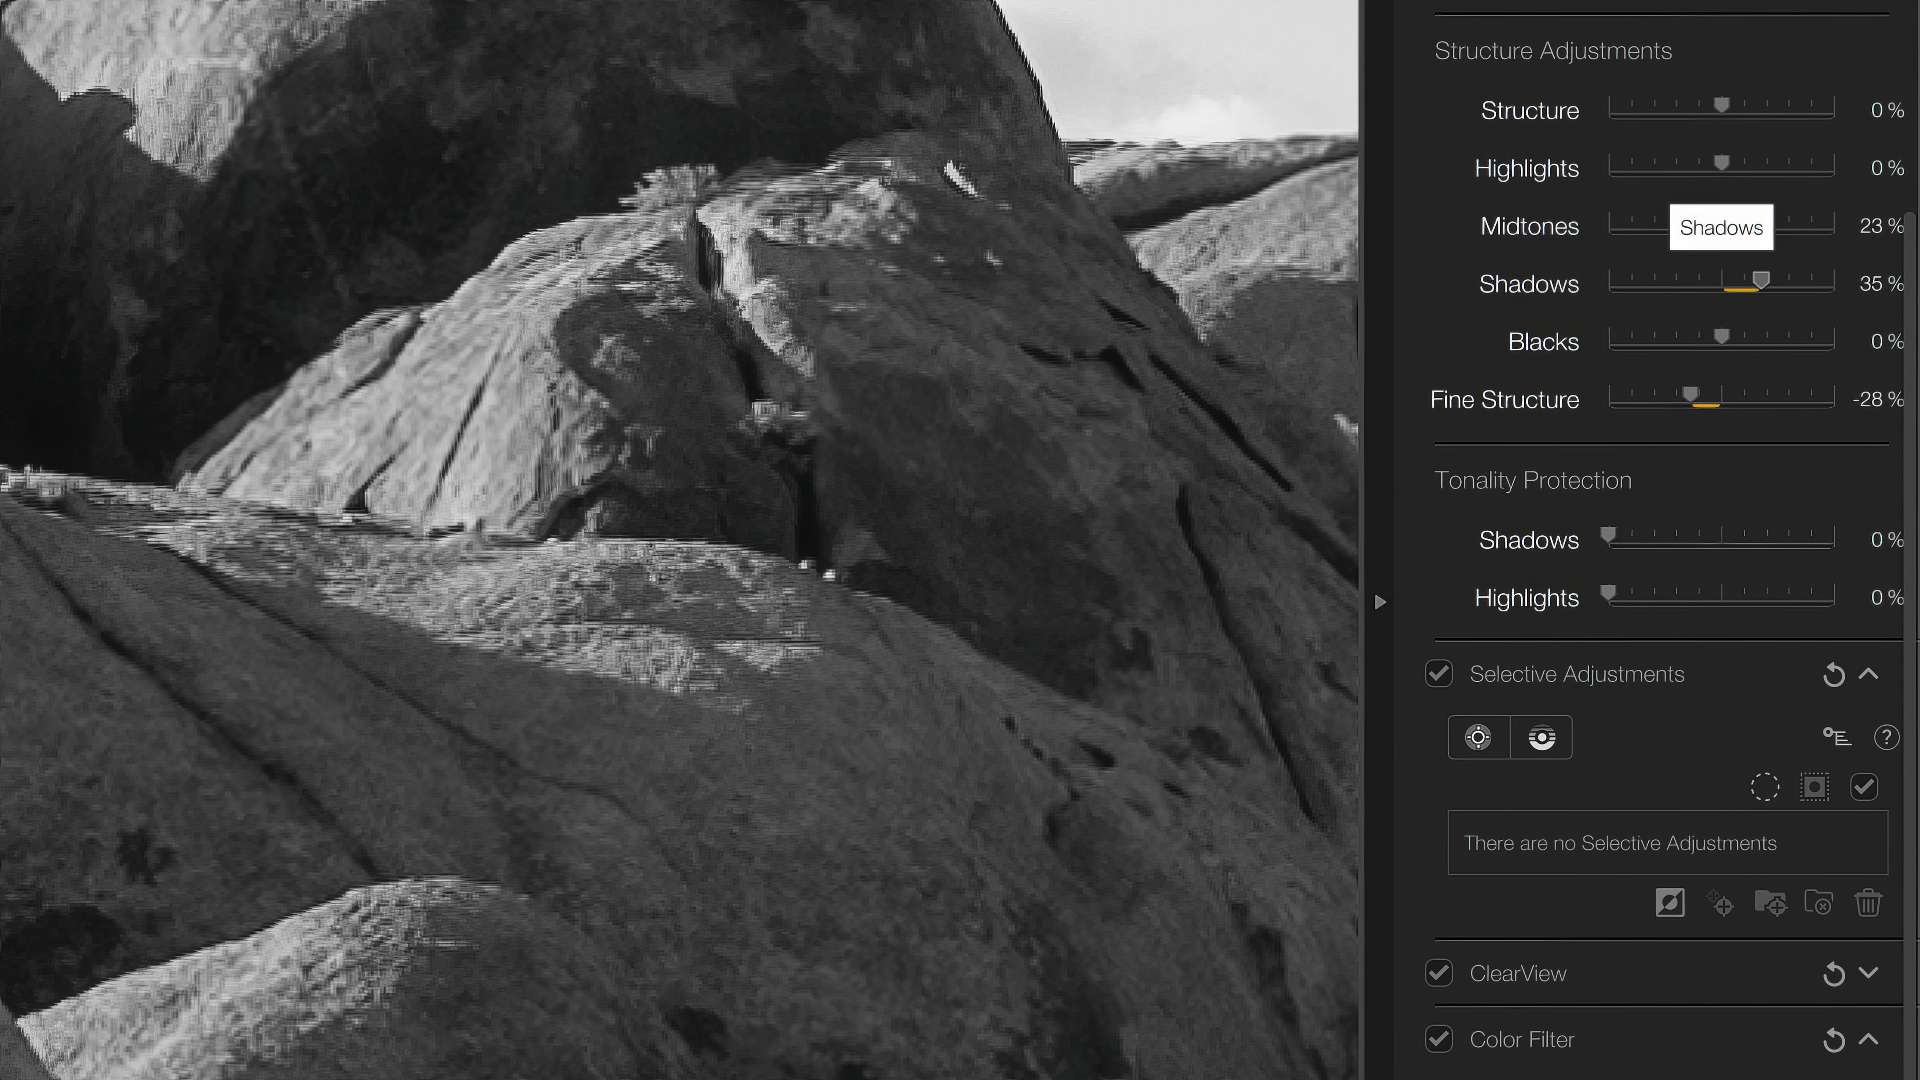Click the invert mask icon
This screenshot has width=1920, height=1080.
1669,902
